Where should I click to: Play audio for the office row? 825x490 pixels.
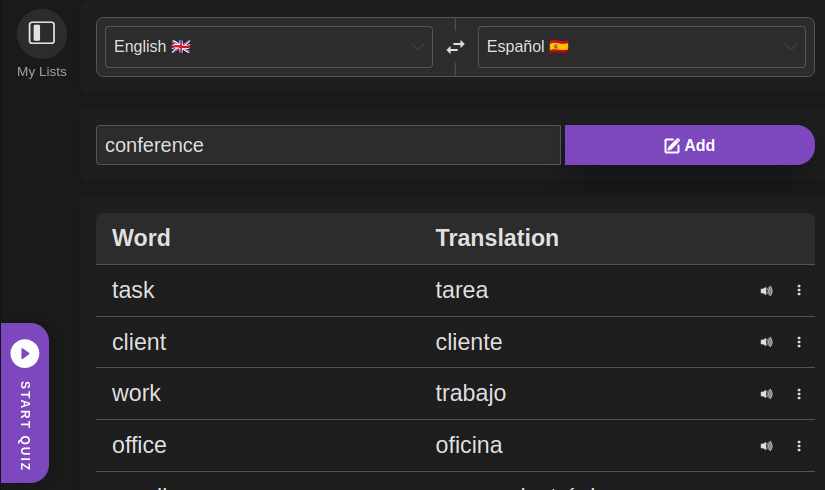click(766, 446)
